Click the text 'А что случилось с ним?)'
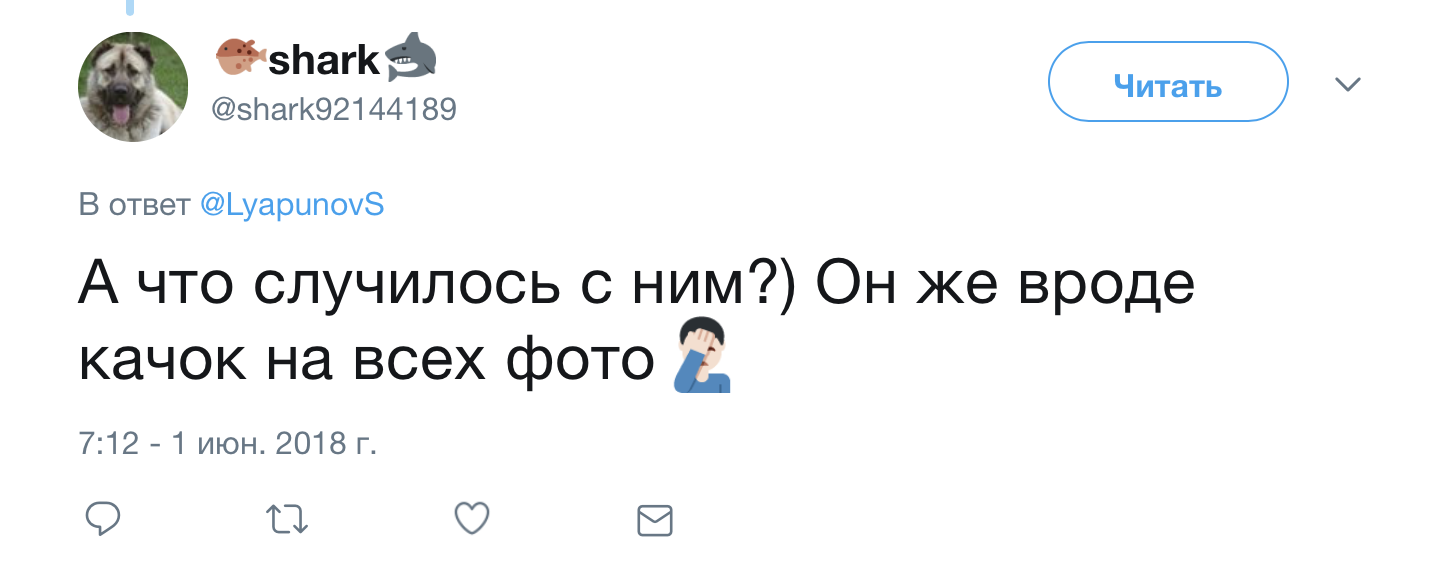Screen dimensions: 1448x580 pyautogui.click(x=435, y=287)
